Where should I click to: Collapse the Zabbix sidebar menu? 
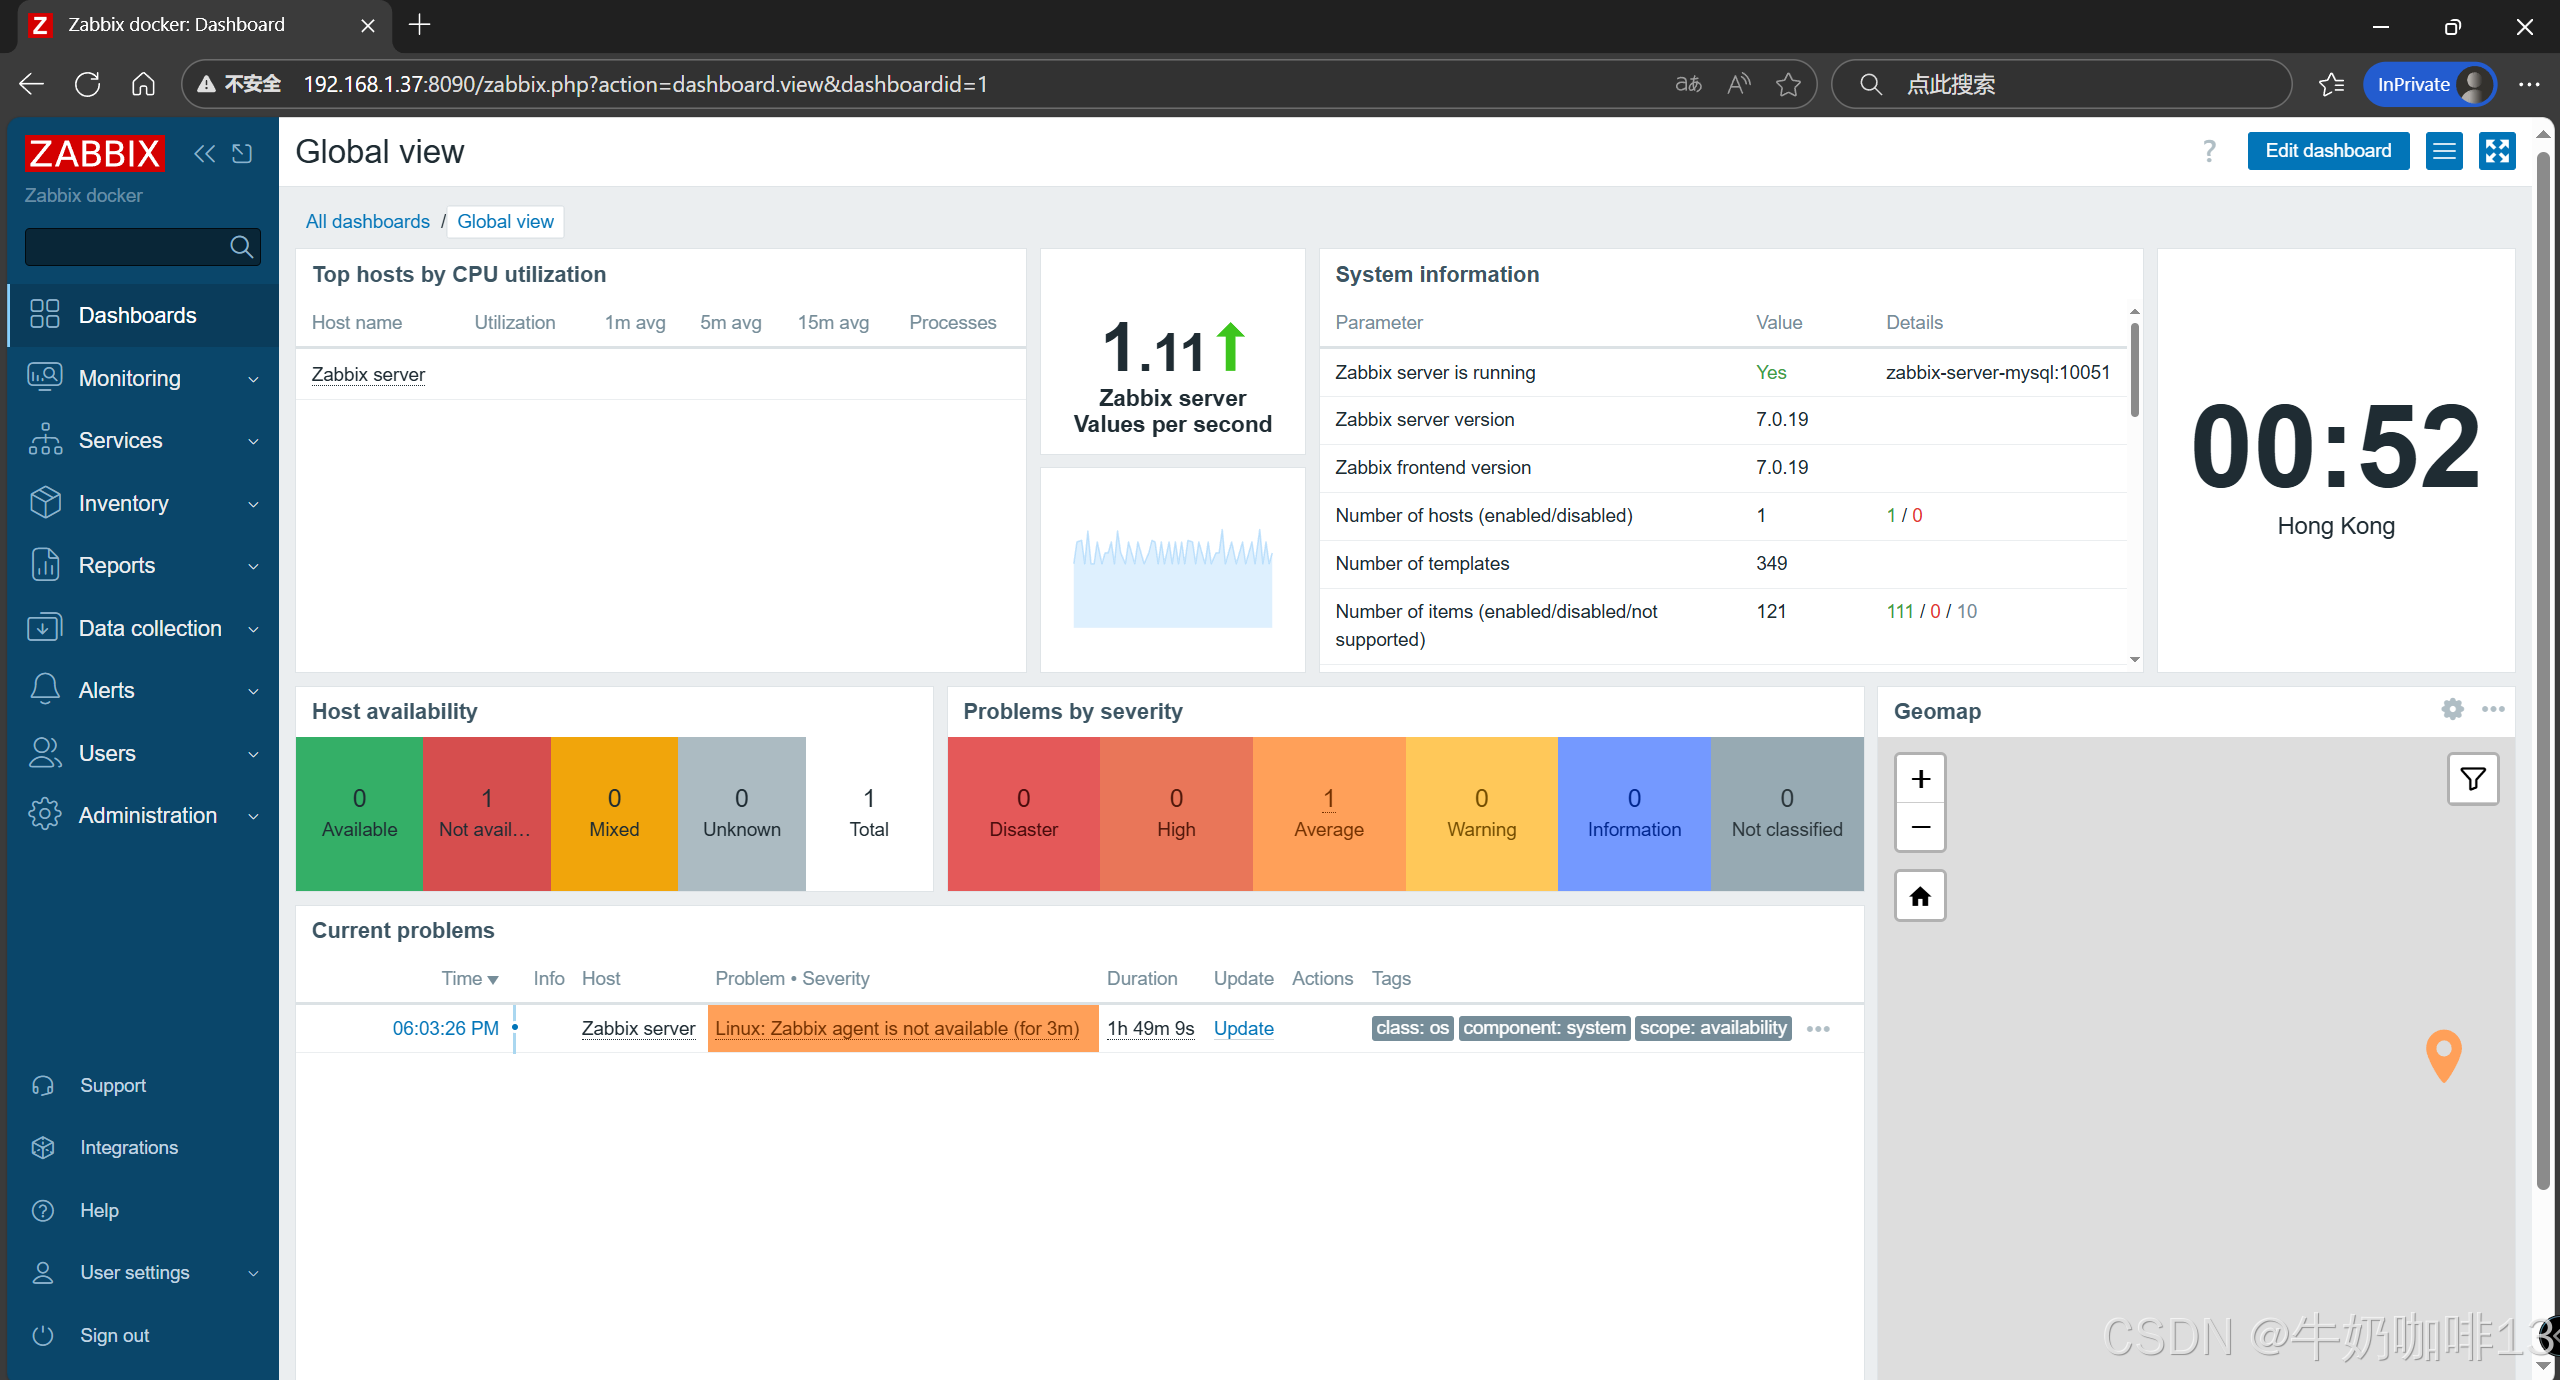coord(204,153)
